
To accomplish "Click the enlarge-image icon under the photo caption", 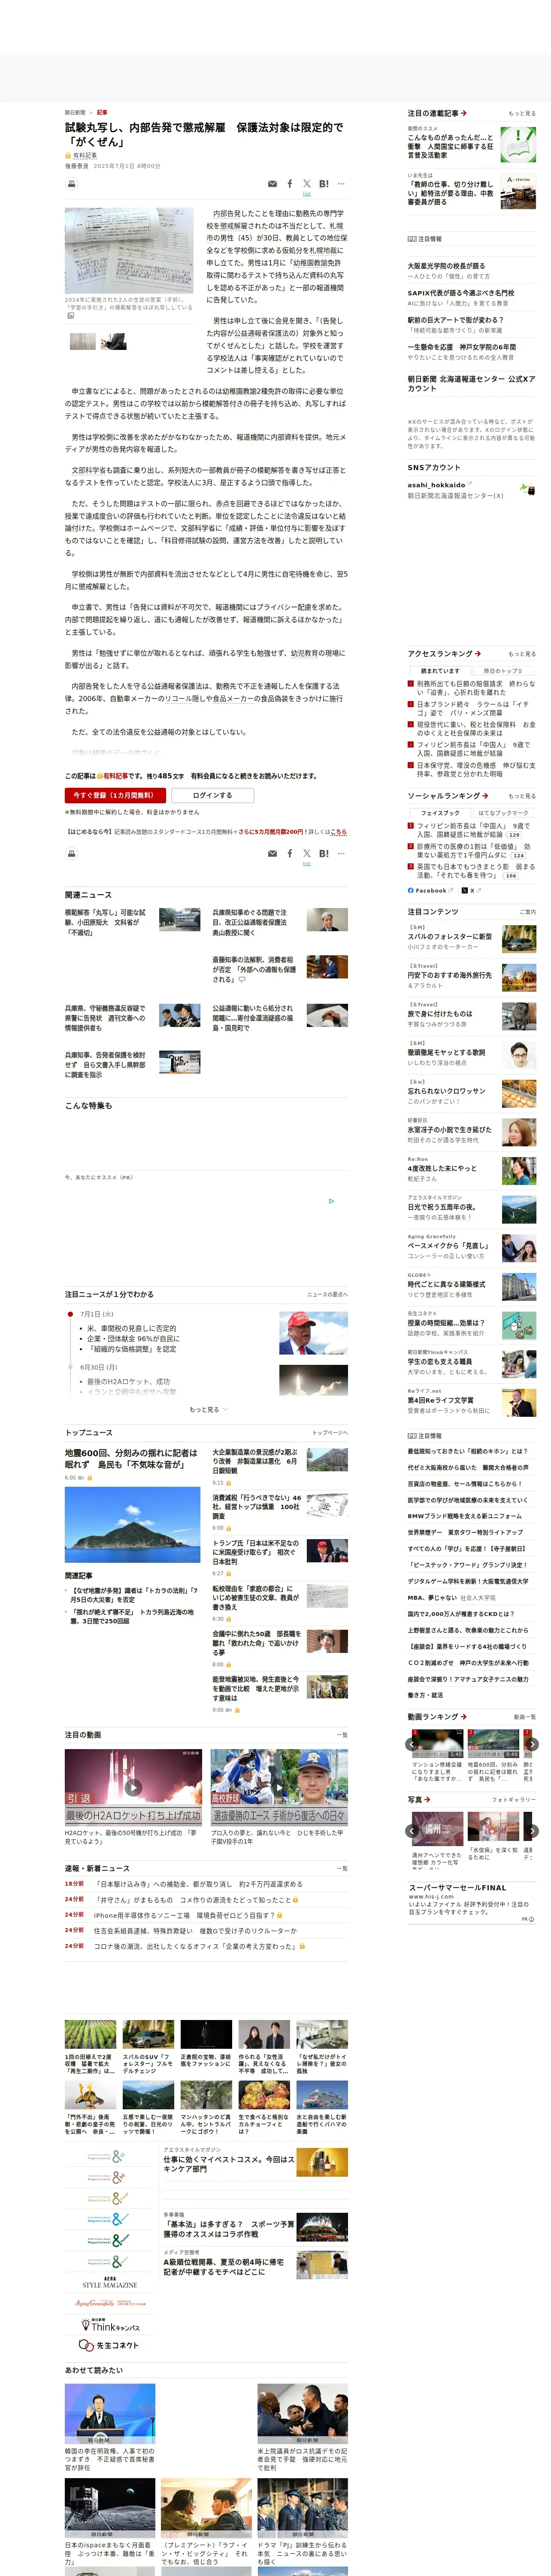I will [70, 316].
